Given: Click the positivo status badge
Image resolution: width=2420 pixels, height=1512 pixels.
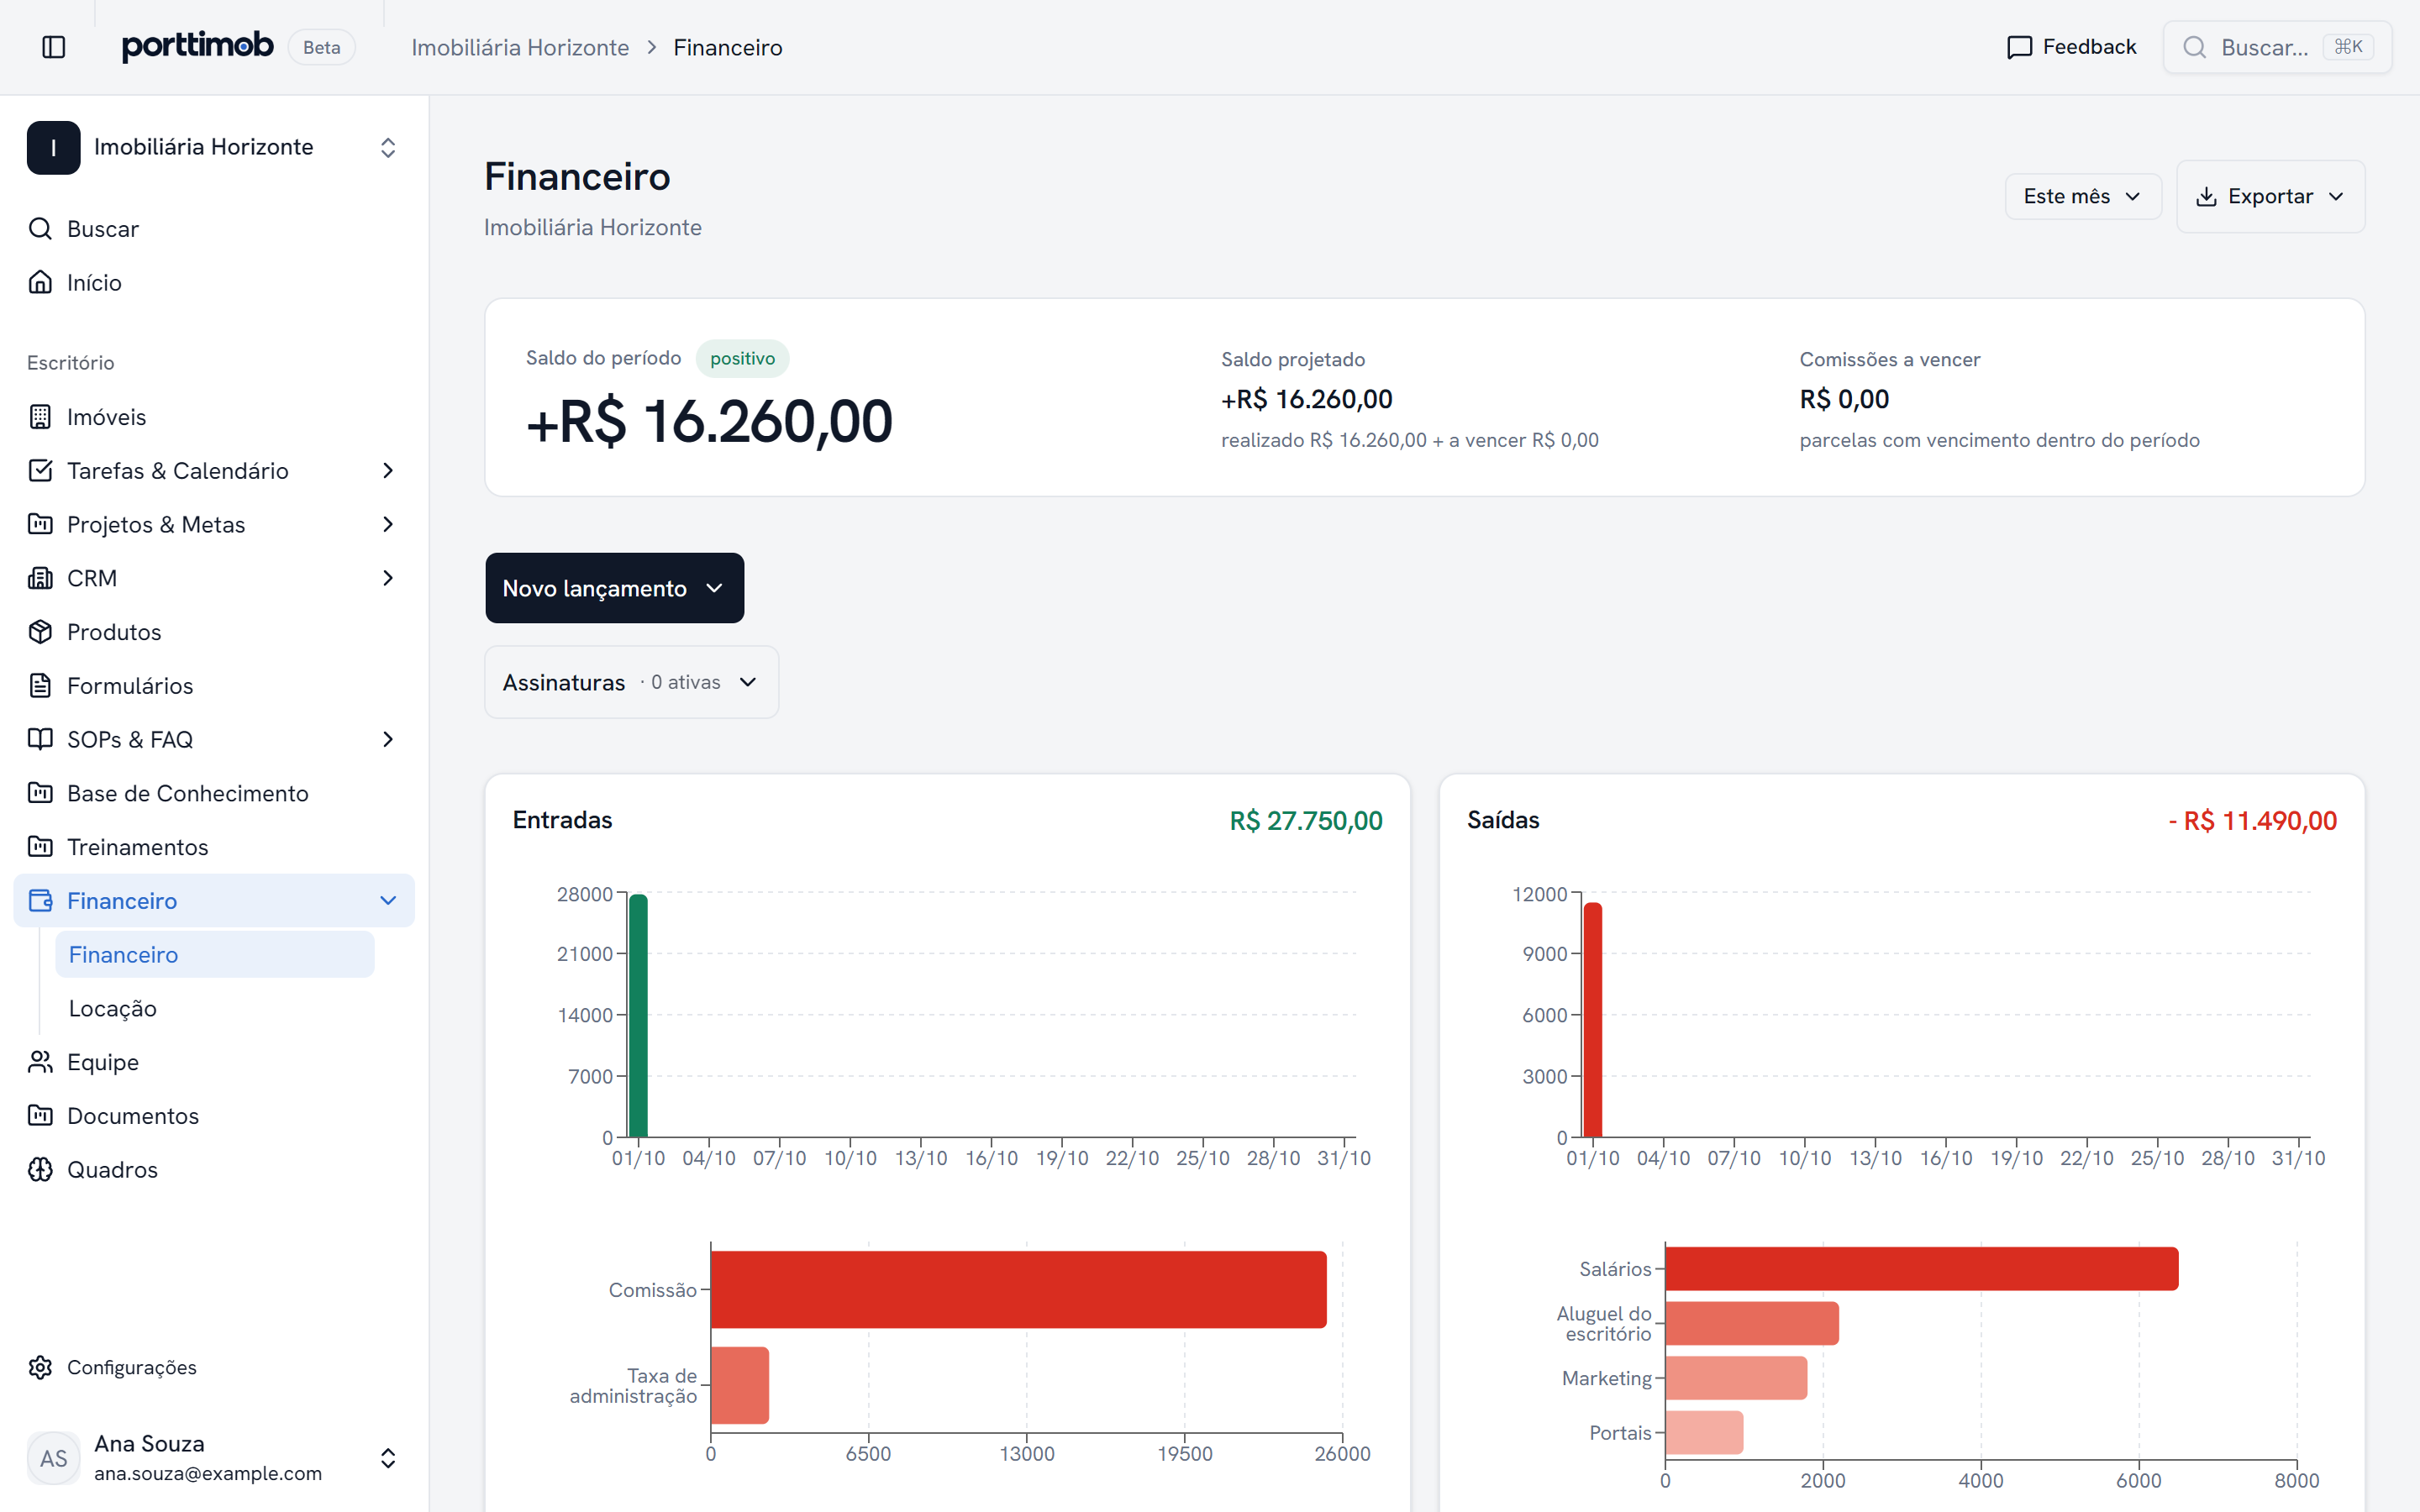Looking at the screenshot, I should click(x=742, y=358).
